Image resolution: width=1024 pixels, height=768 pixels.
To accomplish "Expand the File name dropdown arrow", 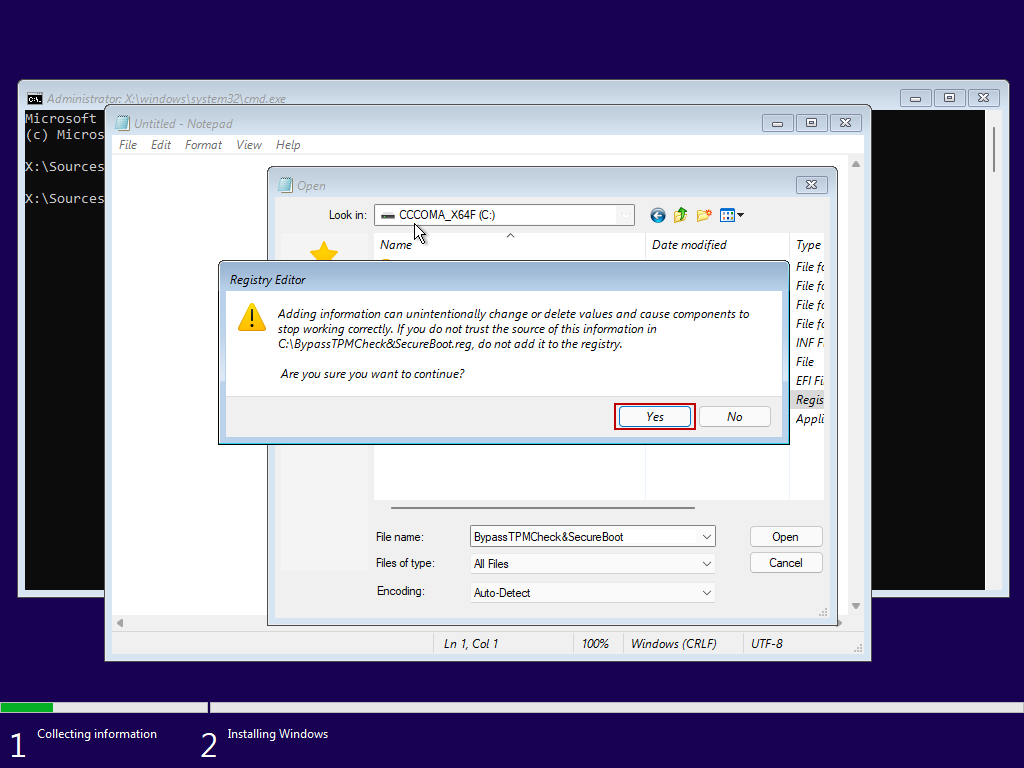I will coord(707,537).
